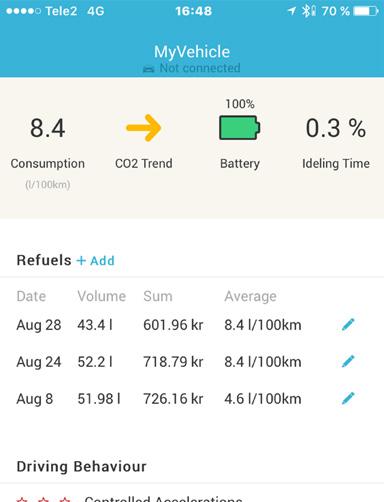384x502 pixels.
Task: Add a new refuel entry
Action: (x=96, y=260)
